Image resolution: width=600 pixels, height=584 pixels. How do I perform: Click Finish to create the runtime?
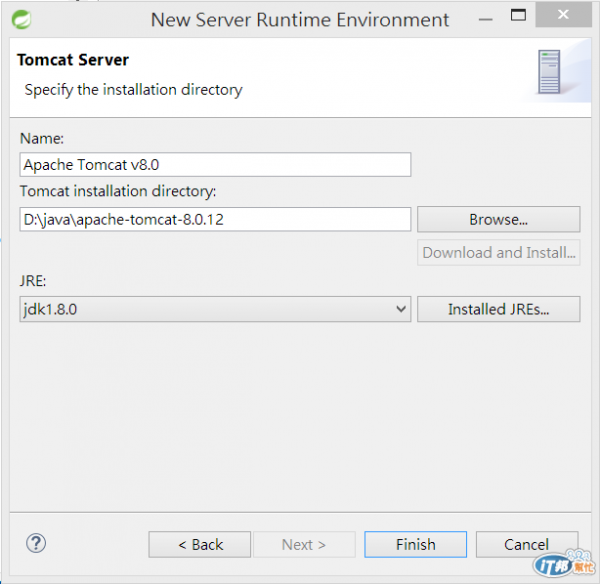click(416, 544)
